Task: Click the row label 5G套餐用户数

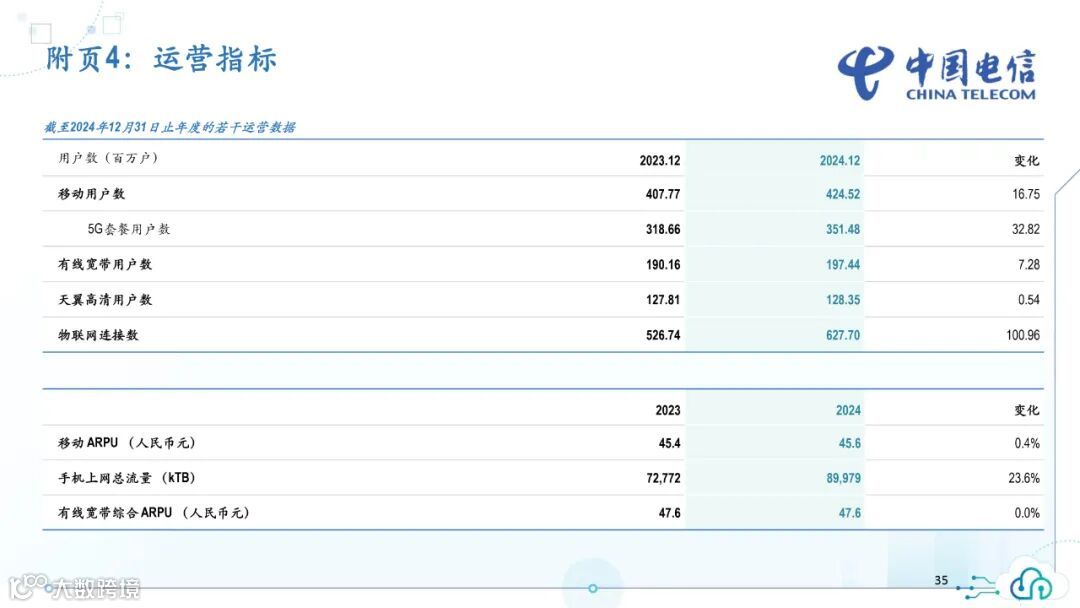Action: (x=129, y=229)
